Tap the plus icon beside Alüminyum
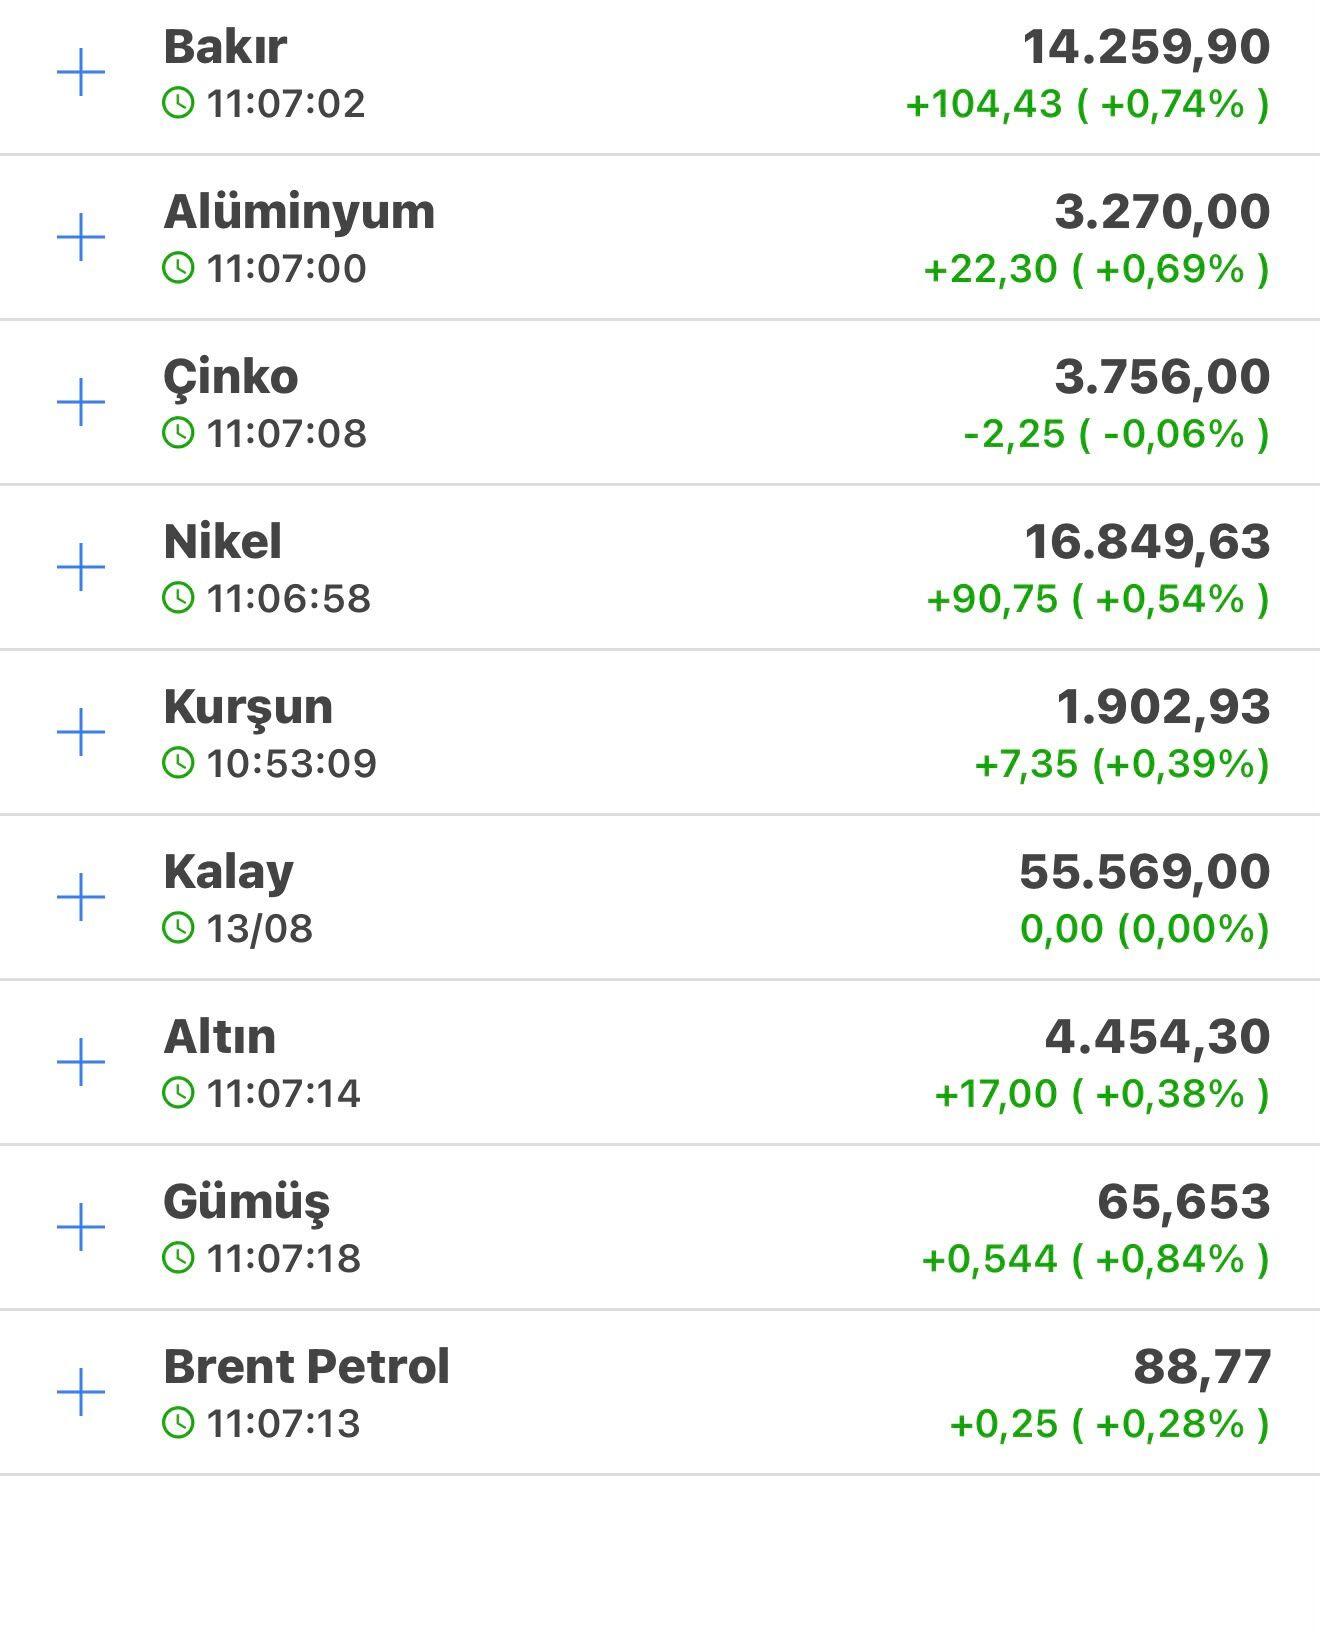 tap(81, 238)
